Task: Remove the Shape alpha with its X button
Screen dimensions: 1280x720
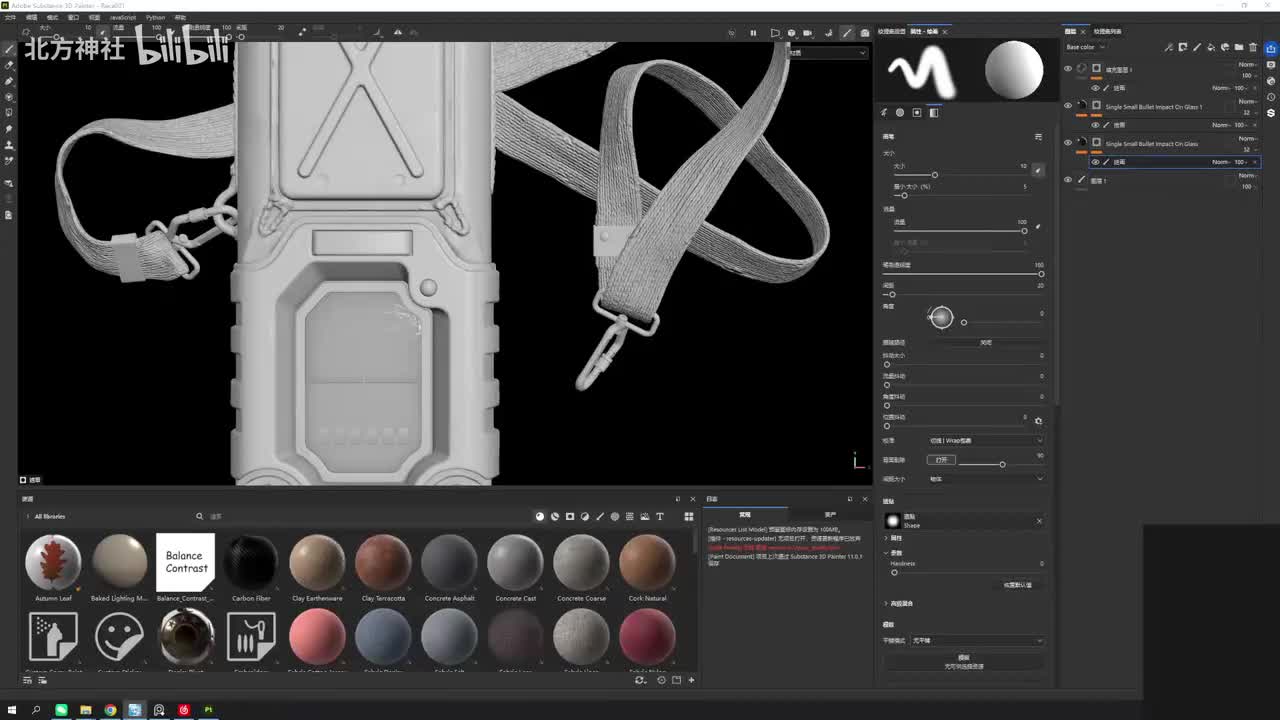Action: pos(1039,521)
